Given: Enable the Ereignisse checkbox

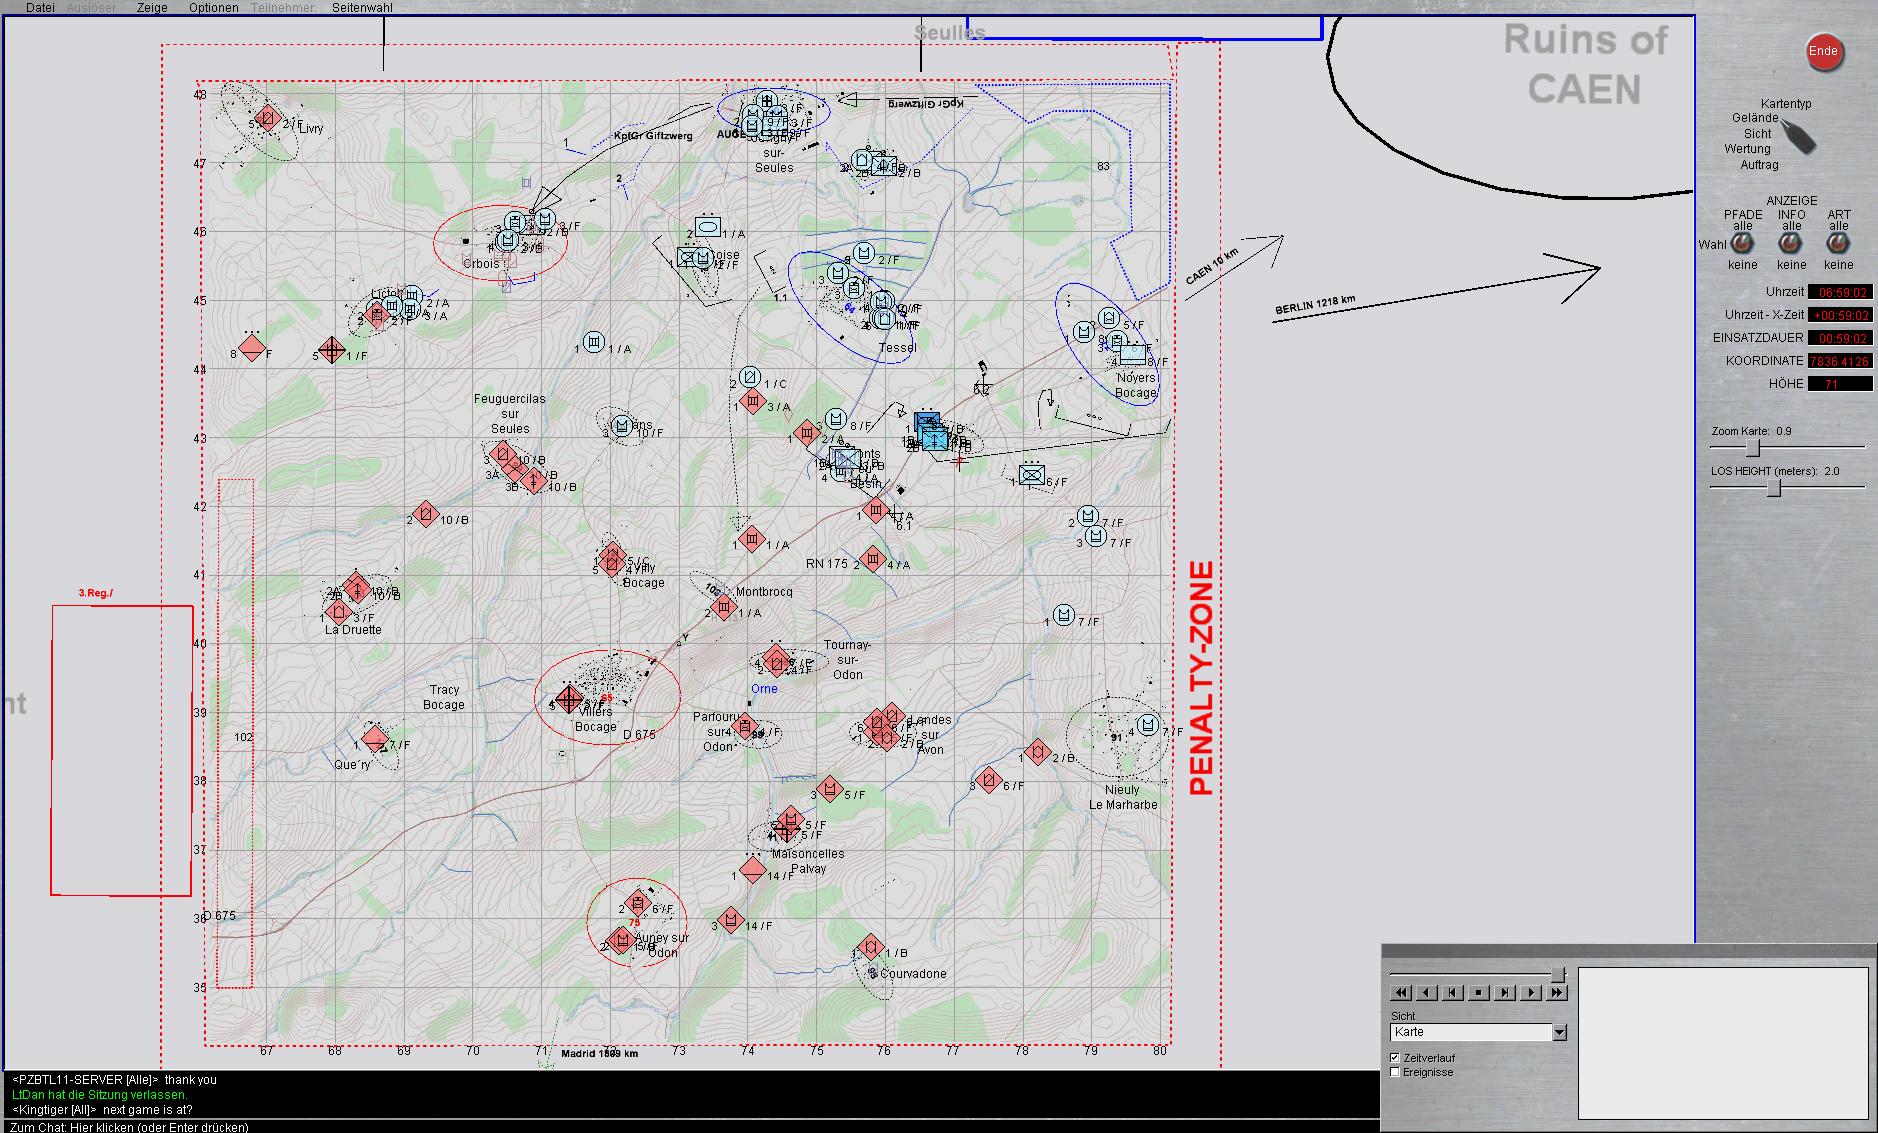Looking at the screenshot, I should tap(1395, 1072).
